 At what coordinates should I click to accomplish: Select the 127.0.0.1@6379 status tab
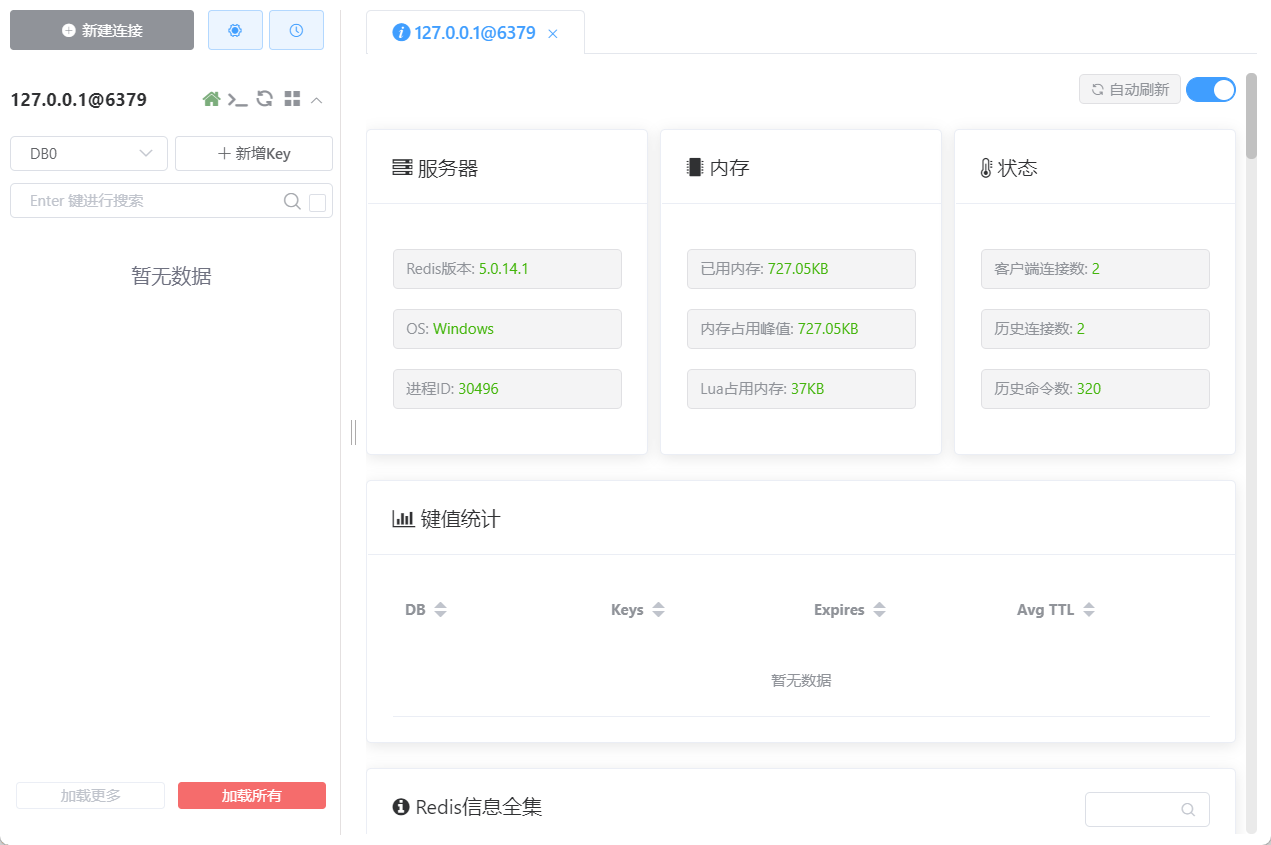coord(465,33)
